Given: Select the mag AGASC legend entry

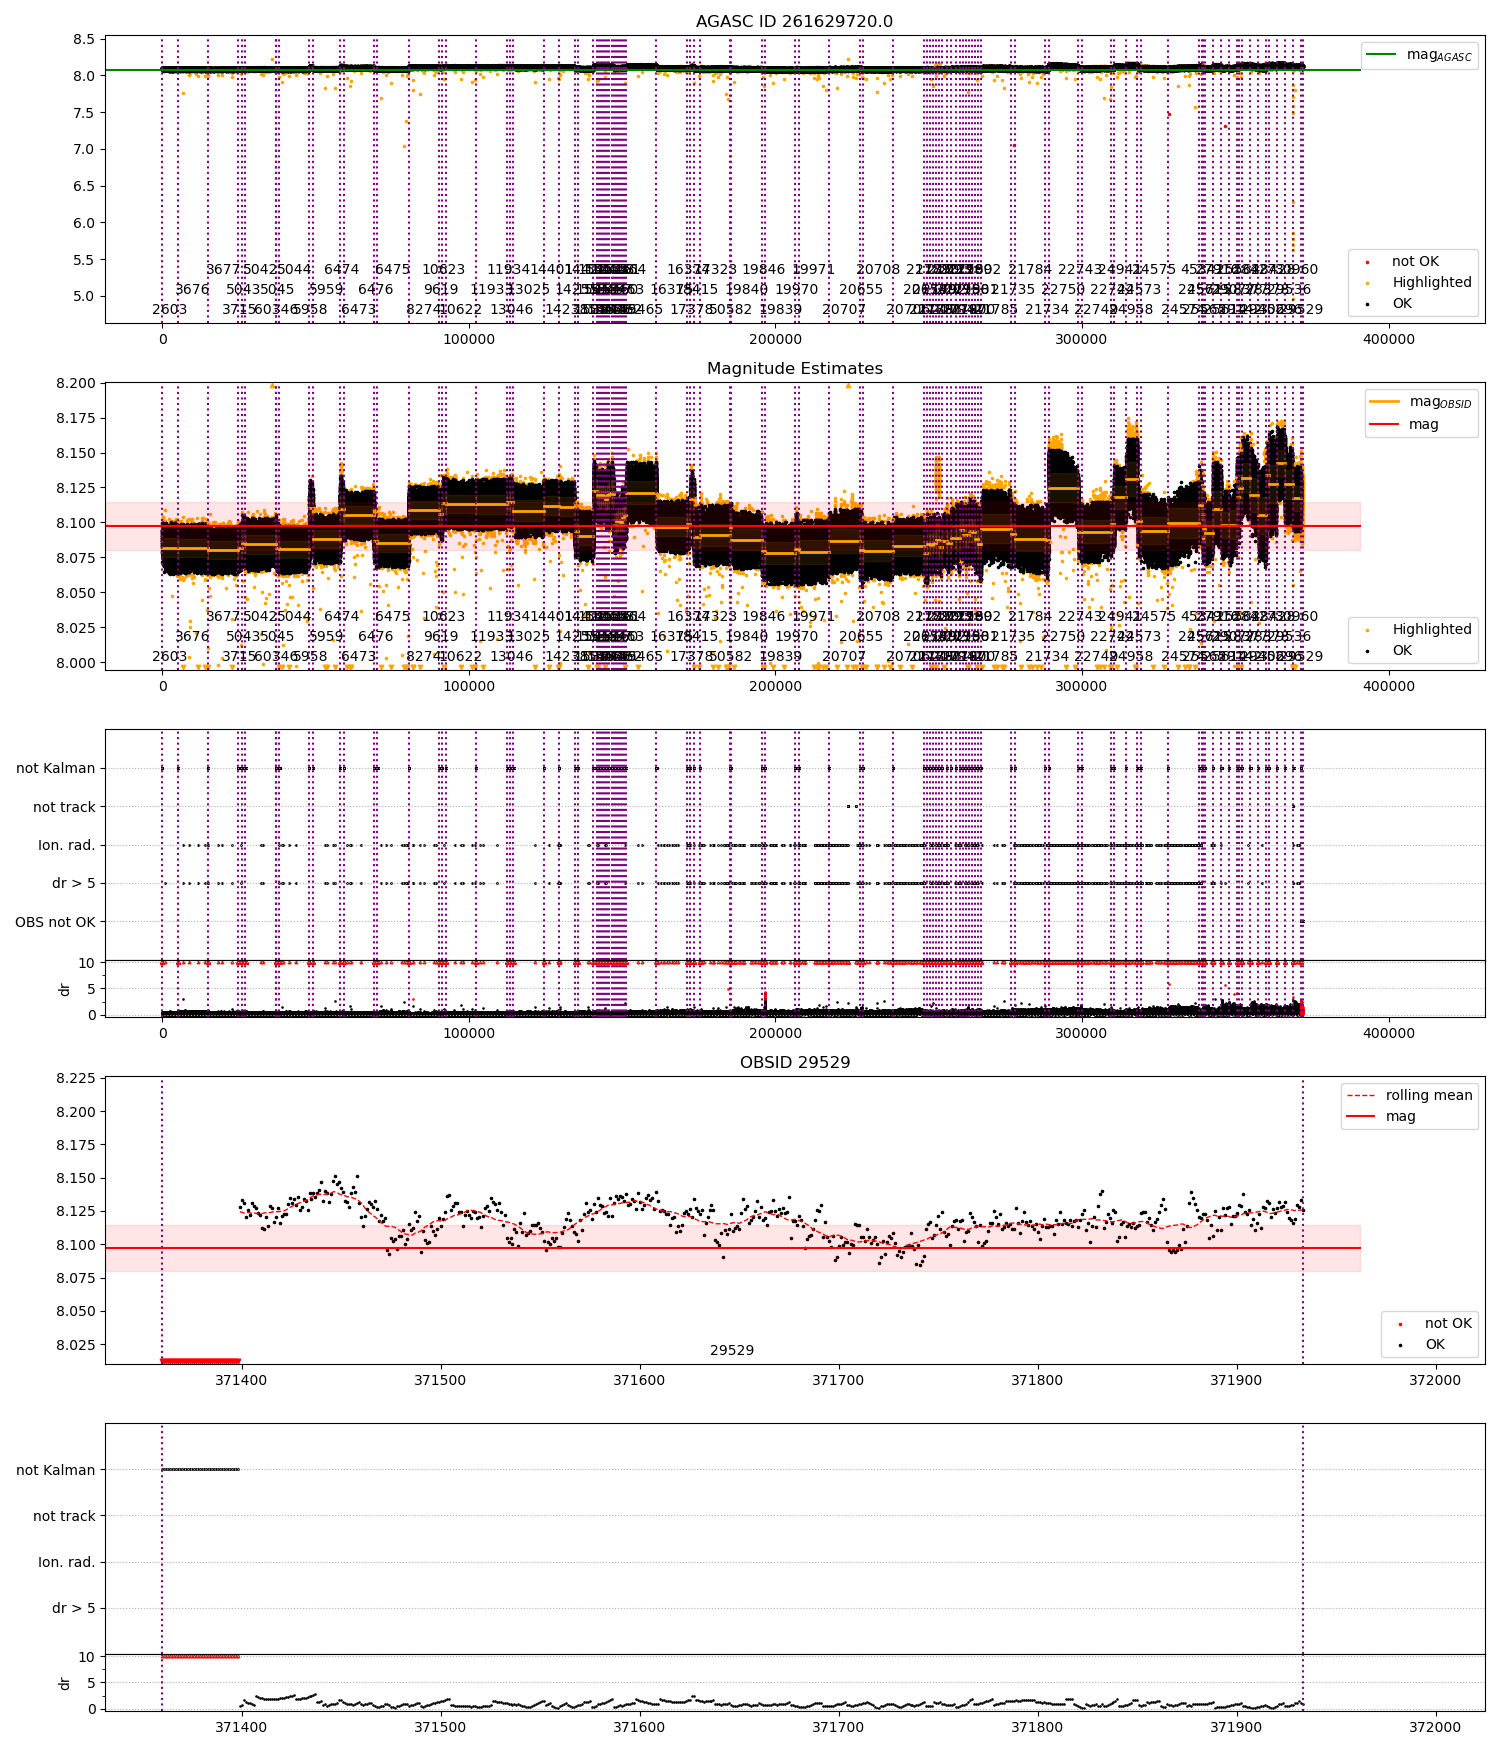Looking at the screenshot, I should point(1419,55).
